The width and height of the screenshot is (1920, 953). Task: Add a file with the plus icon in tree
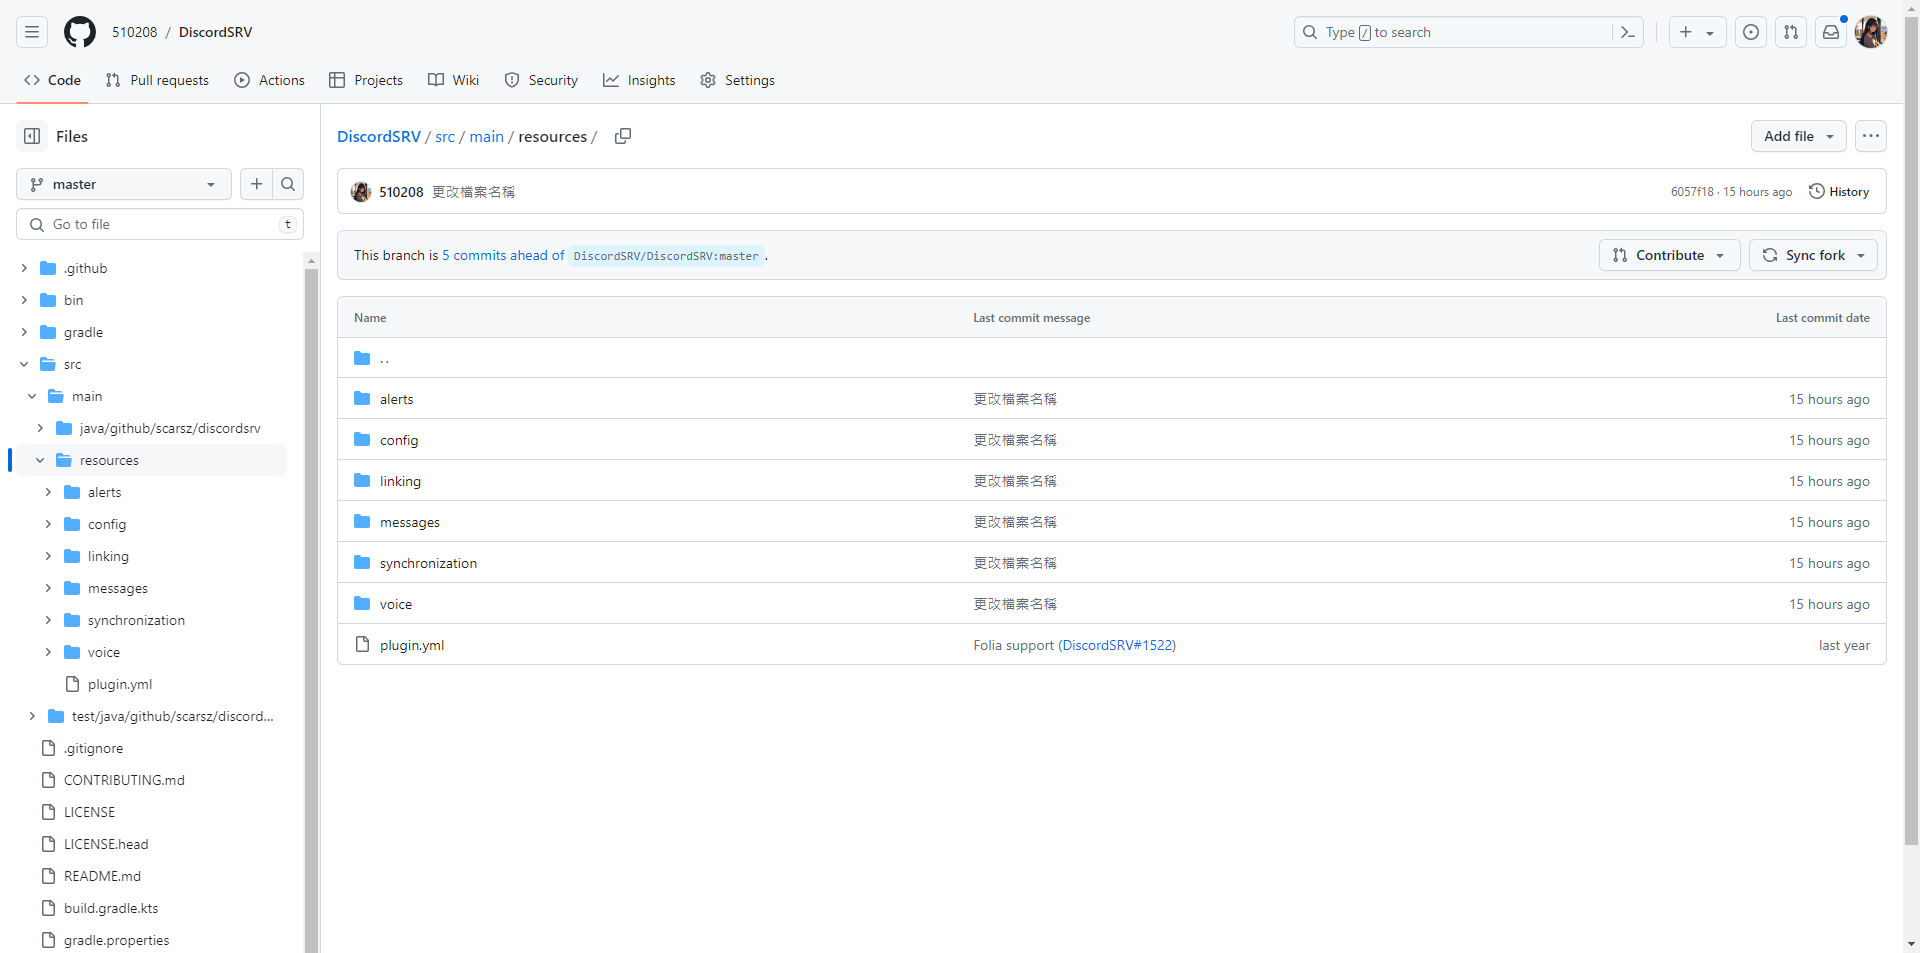[257, 184]
